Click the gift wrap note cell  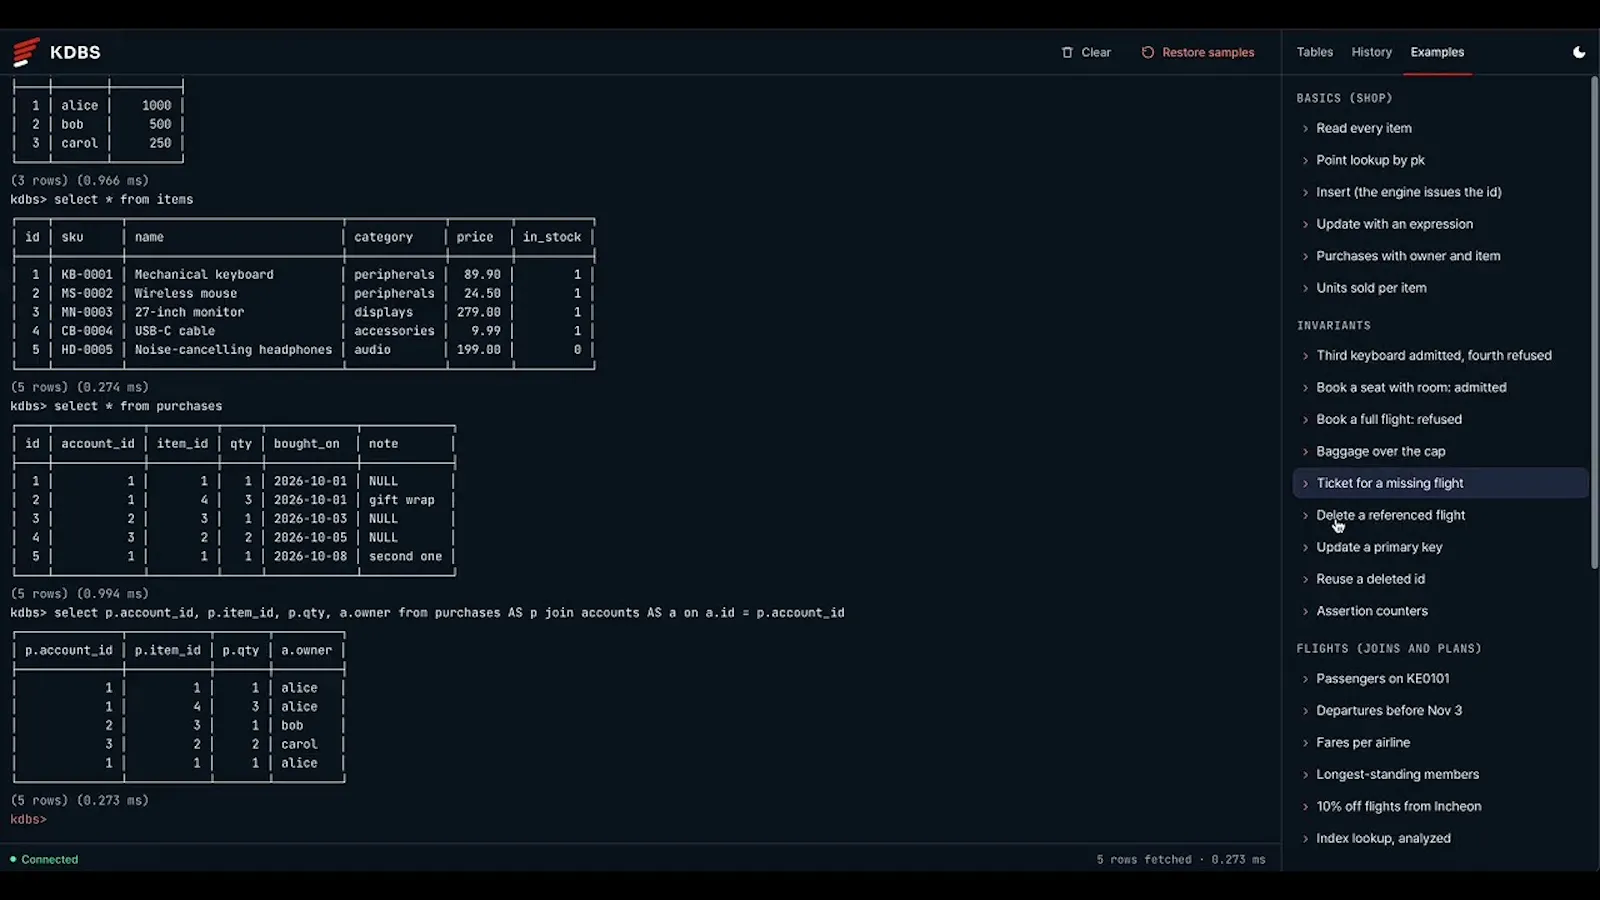[401, 500]
